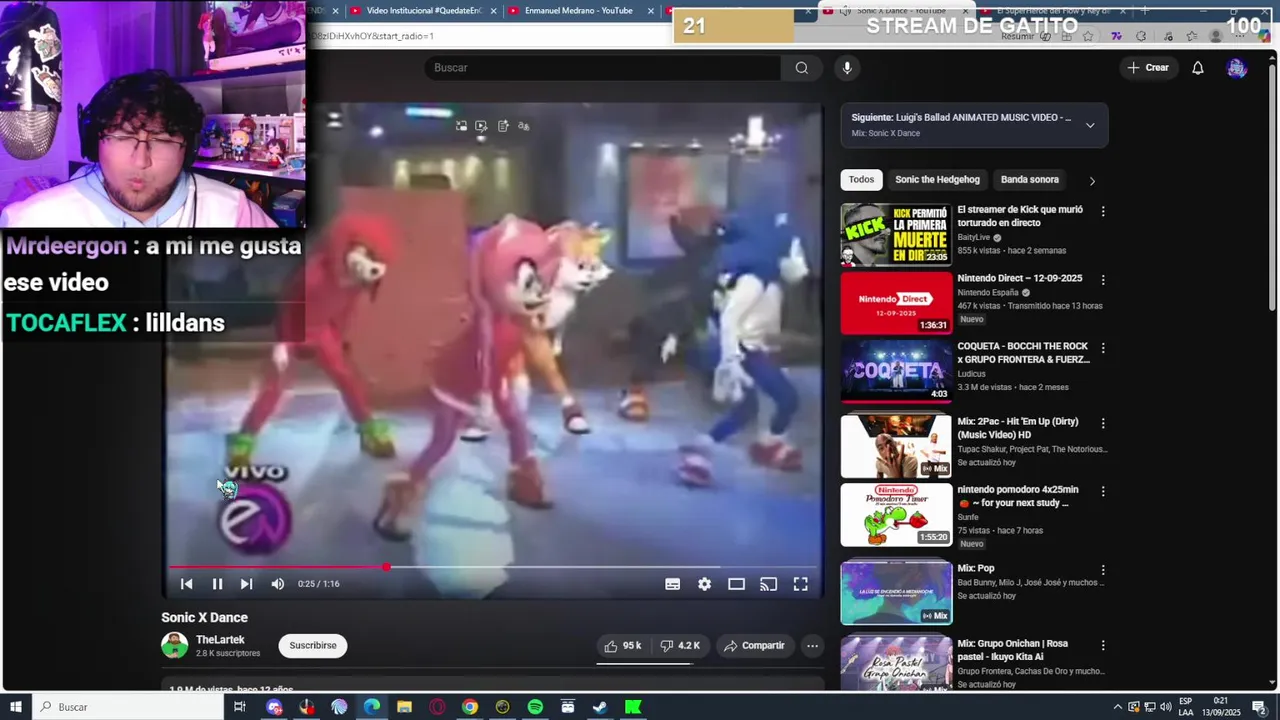Open File Explorer from the taskbar
The height and width of the screenshot is (720, 1280).
pos(404,707)
